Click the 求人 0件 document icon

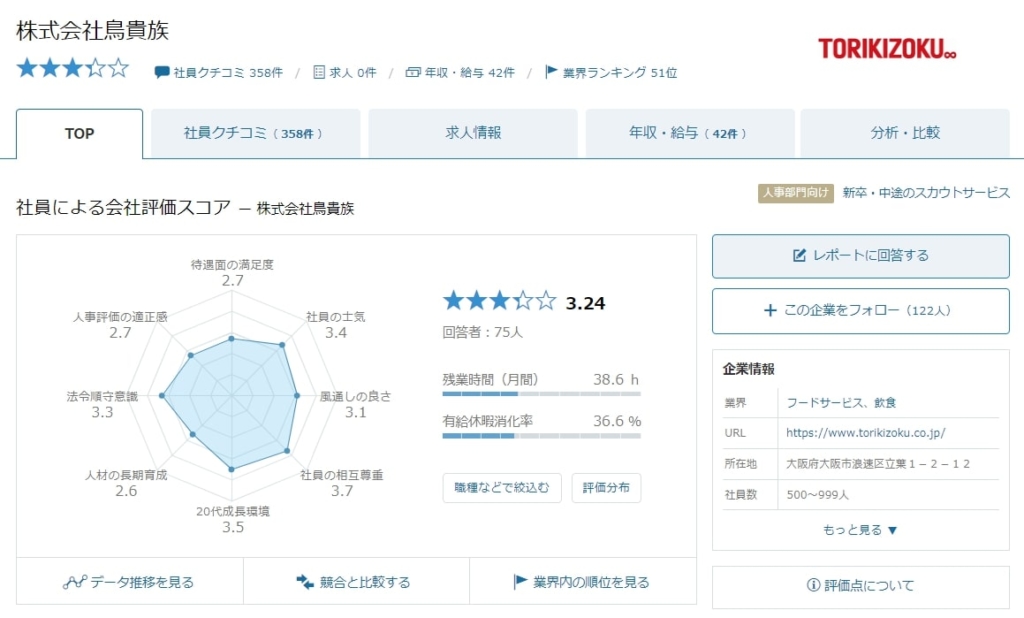(319, 73)
